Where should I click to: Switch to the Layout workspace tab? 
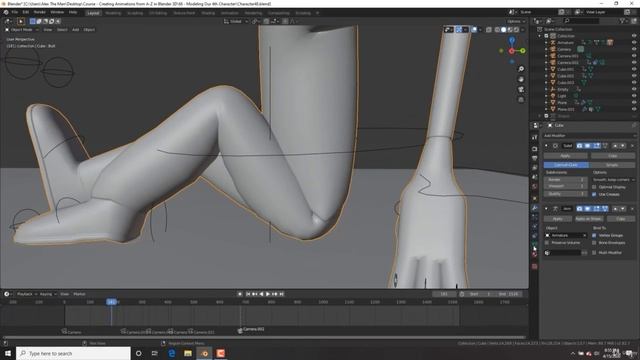coord(93,13)
